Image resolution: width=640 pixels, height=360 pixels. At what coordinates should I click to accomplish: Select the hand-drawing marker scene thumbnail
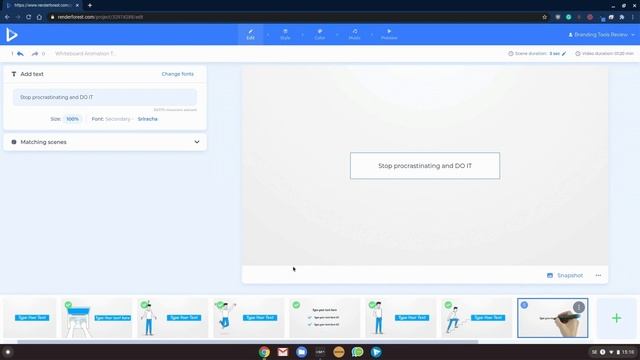click(x=553, y=318)
